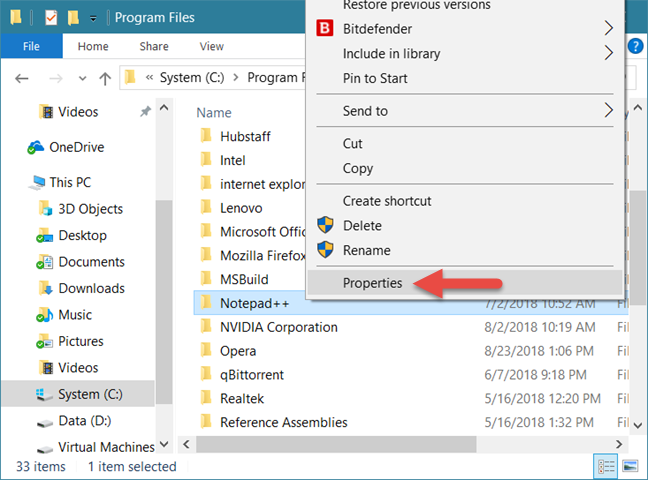The width and height of the screenshot is (648, 480).
Task: Open the Home ribbon tab
Action: 93,46
